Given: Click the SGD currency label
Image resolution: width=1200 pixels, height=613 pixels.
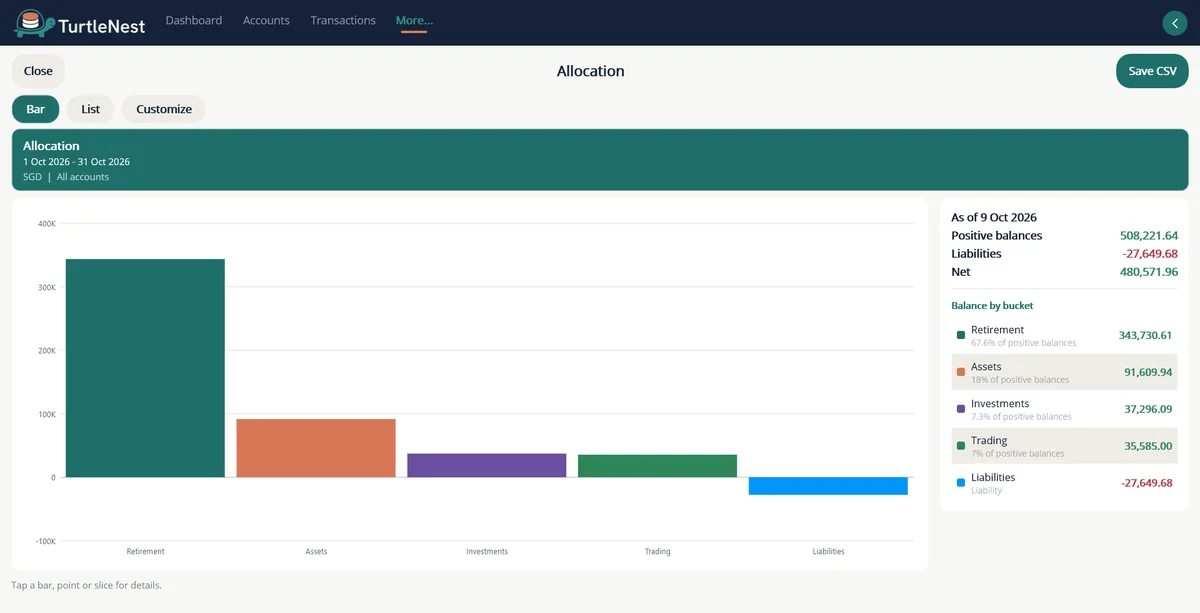Looking at the screenshot, I should pyautogui.click(x=33, y=177).
